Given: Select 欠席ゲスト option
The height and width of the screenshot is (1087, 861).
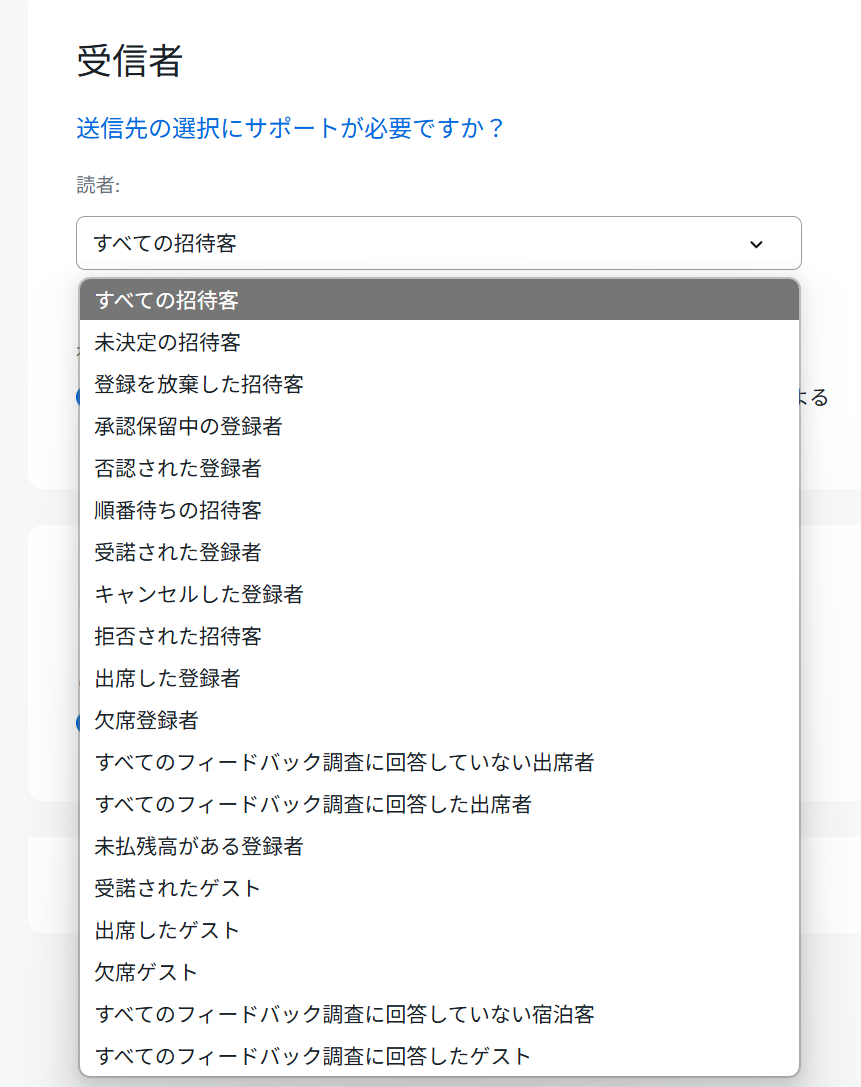Looking at the screenshot, I should (x=440, y=973).
